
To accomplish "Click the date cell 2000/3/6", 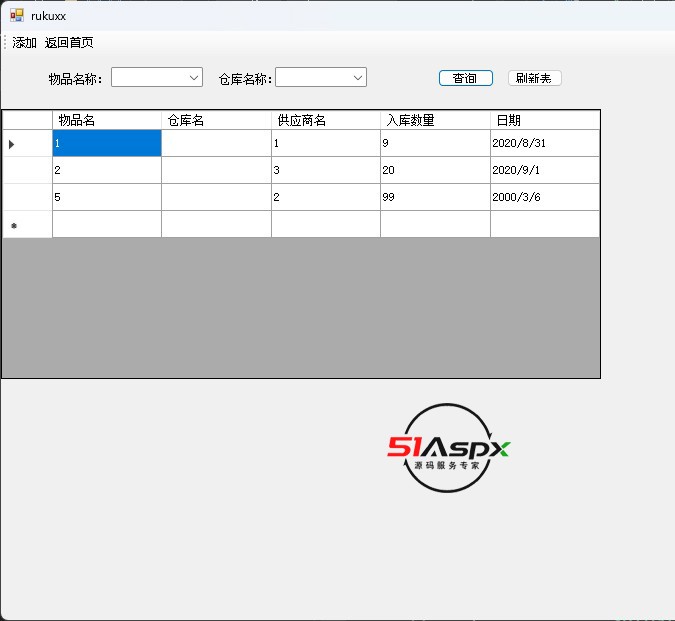I will (545, 197).
